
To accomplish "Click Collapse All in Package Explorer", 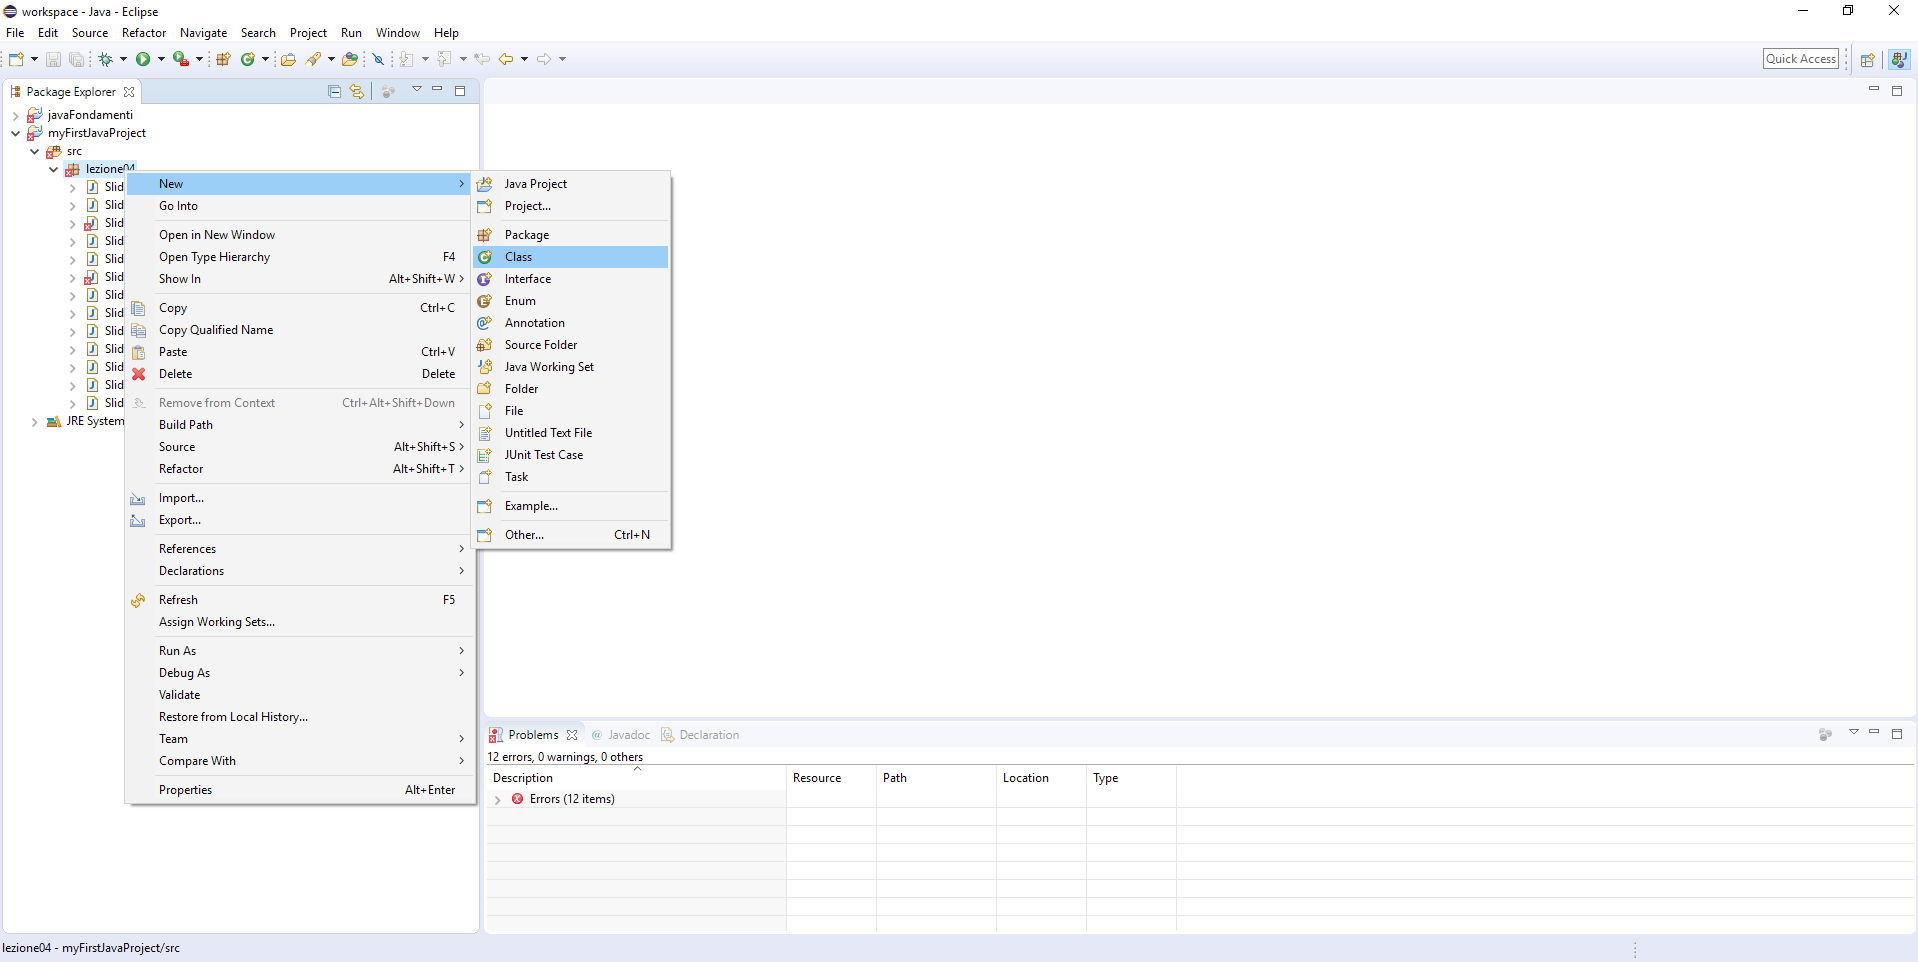I will click(334, 91).
